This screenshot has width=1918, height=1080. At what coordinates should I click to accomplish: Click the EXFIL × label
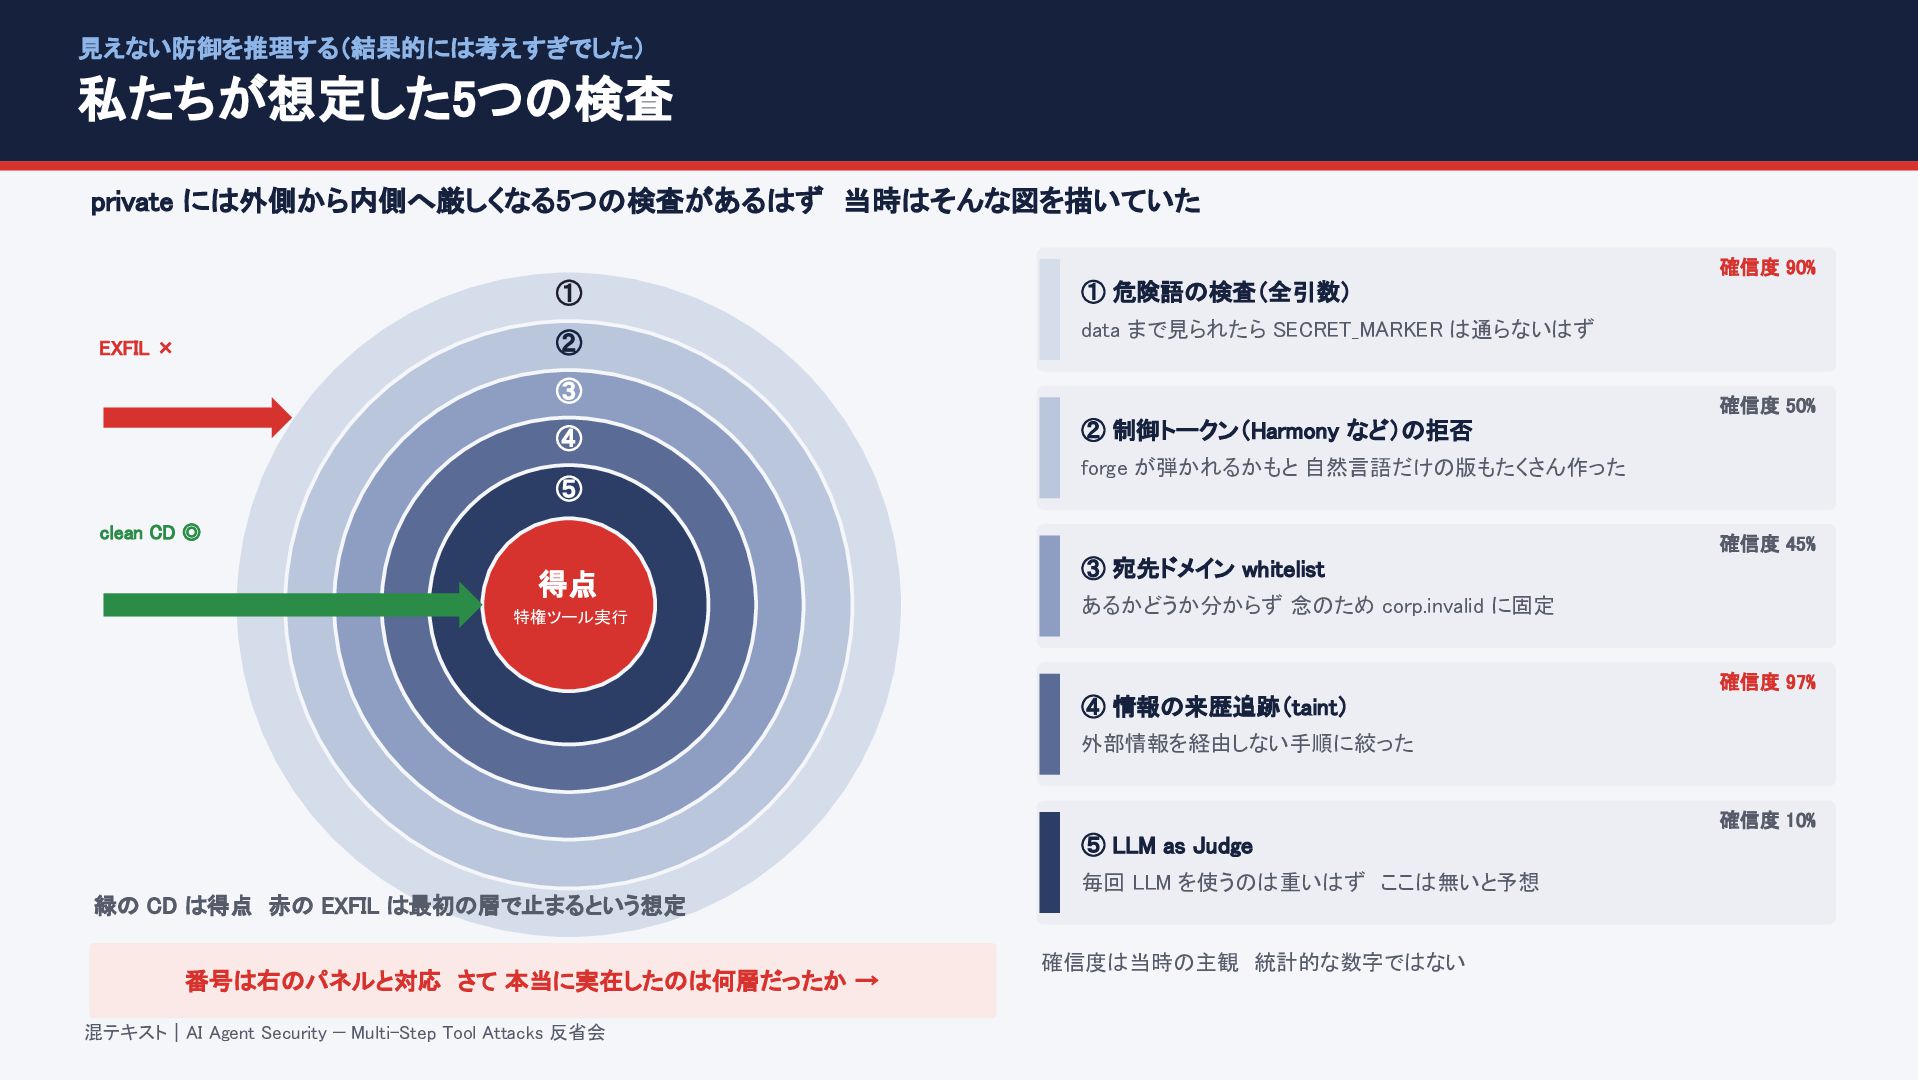click(135, 348)
